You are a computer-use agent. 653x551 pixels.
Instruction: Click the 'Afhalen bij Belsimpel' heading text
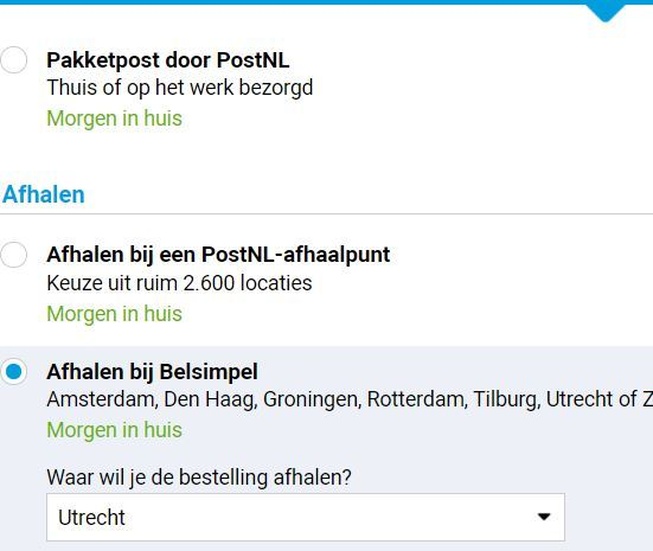(152, 372)
